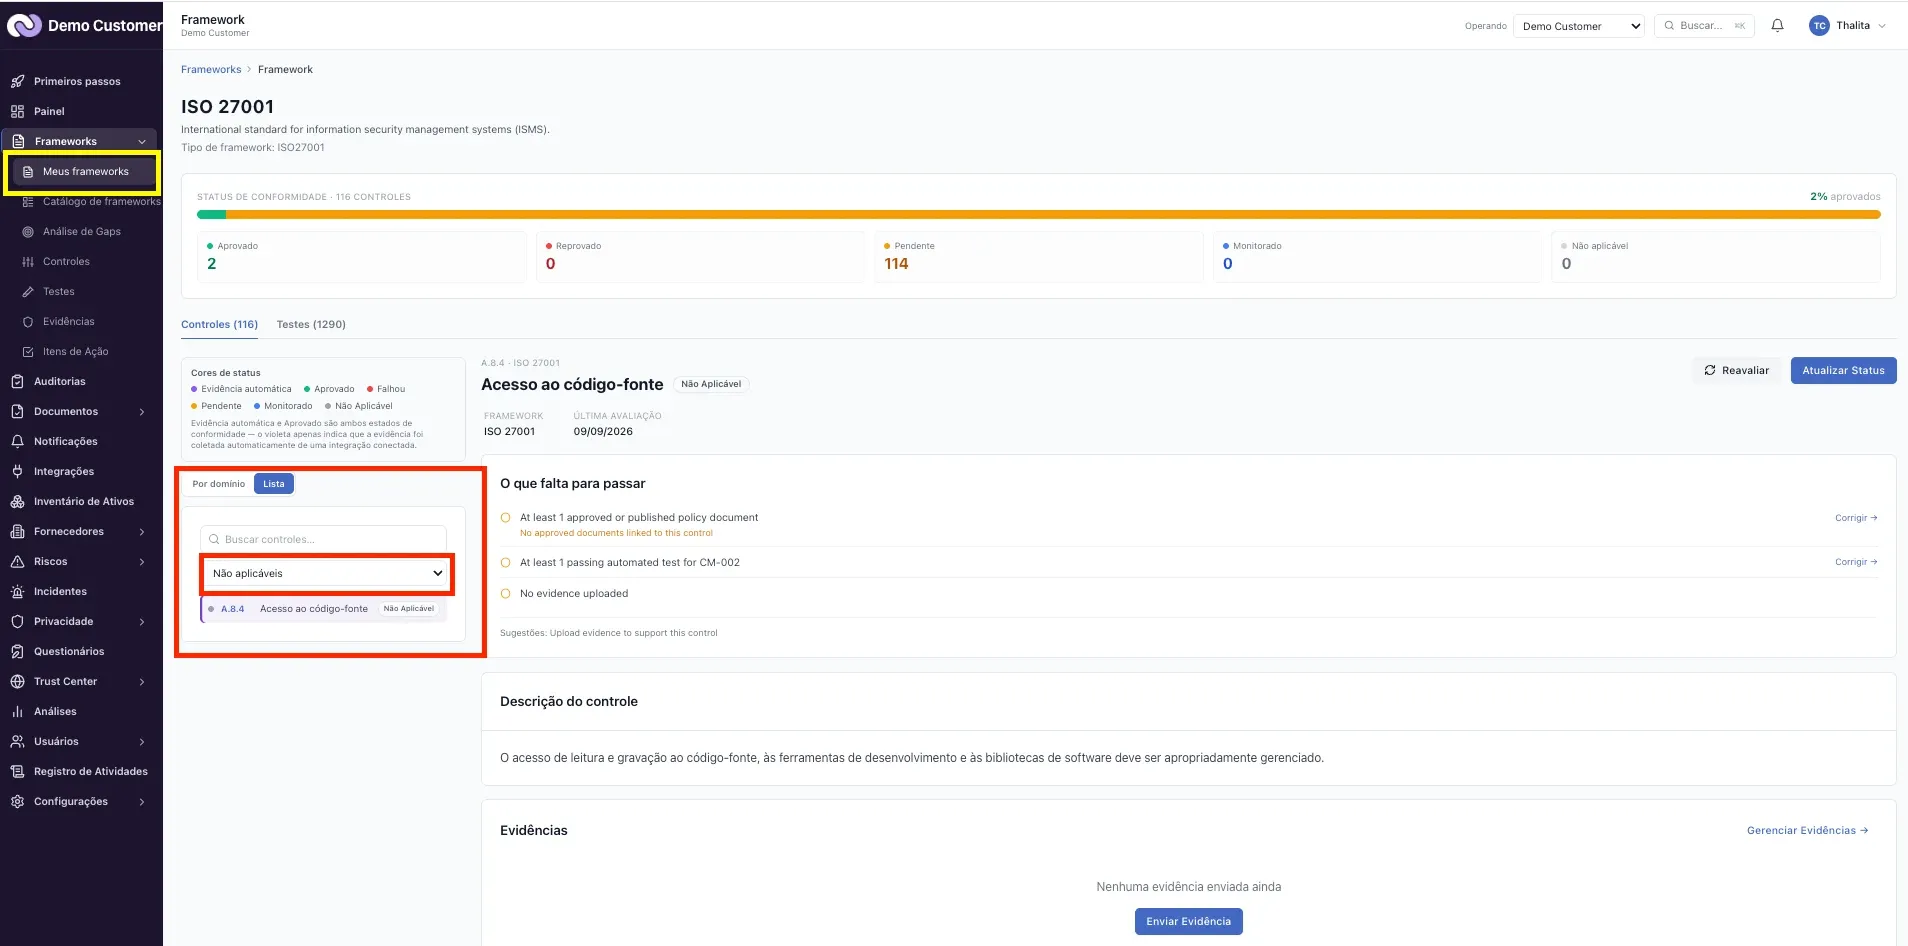
Task: Click the Frameworks breadcrumb link
Action: (x=211, y=69)
